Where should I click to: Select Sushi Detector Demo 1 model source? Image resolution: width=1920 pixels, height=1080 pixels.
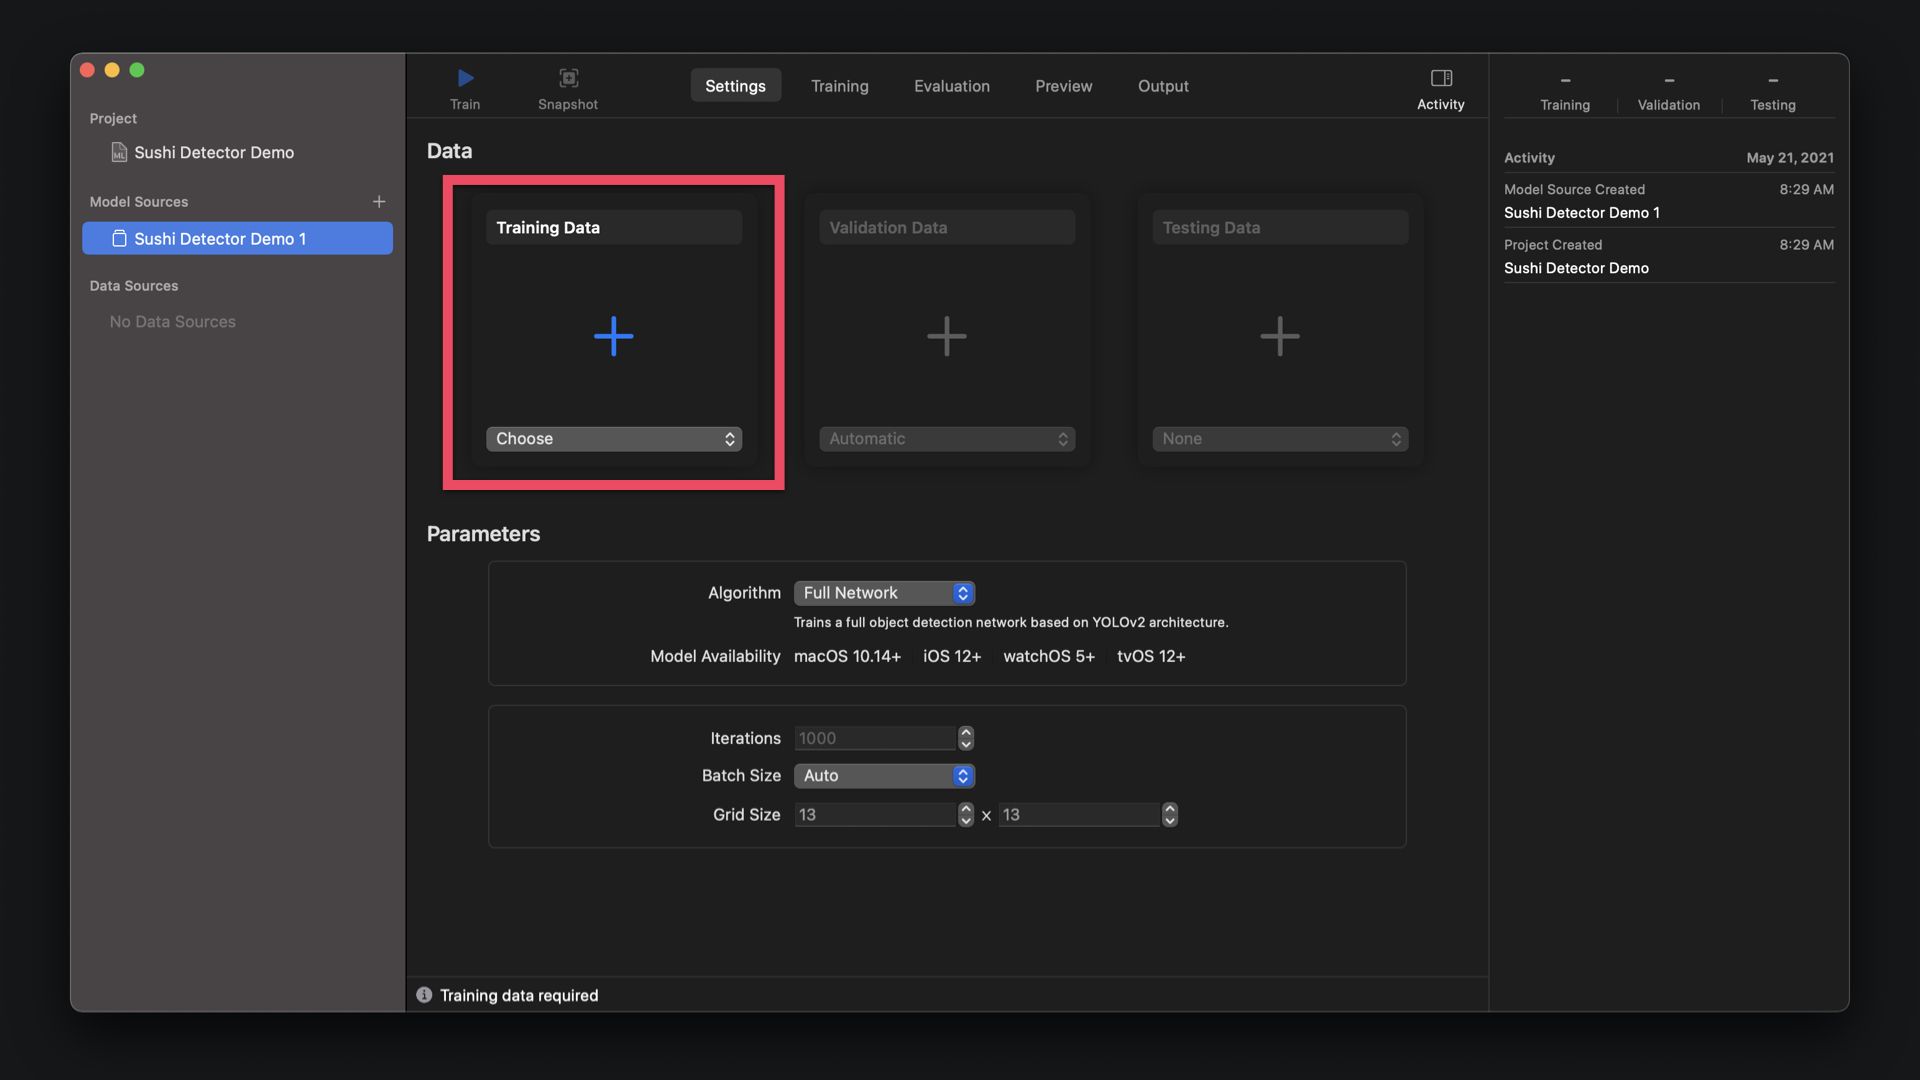tap(220, 239)
